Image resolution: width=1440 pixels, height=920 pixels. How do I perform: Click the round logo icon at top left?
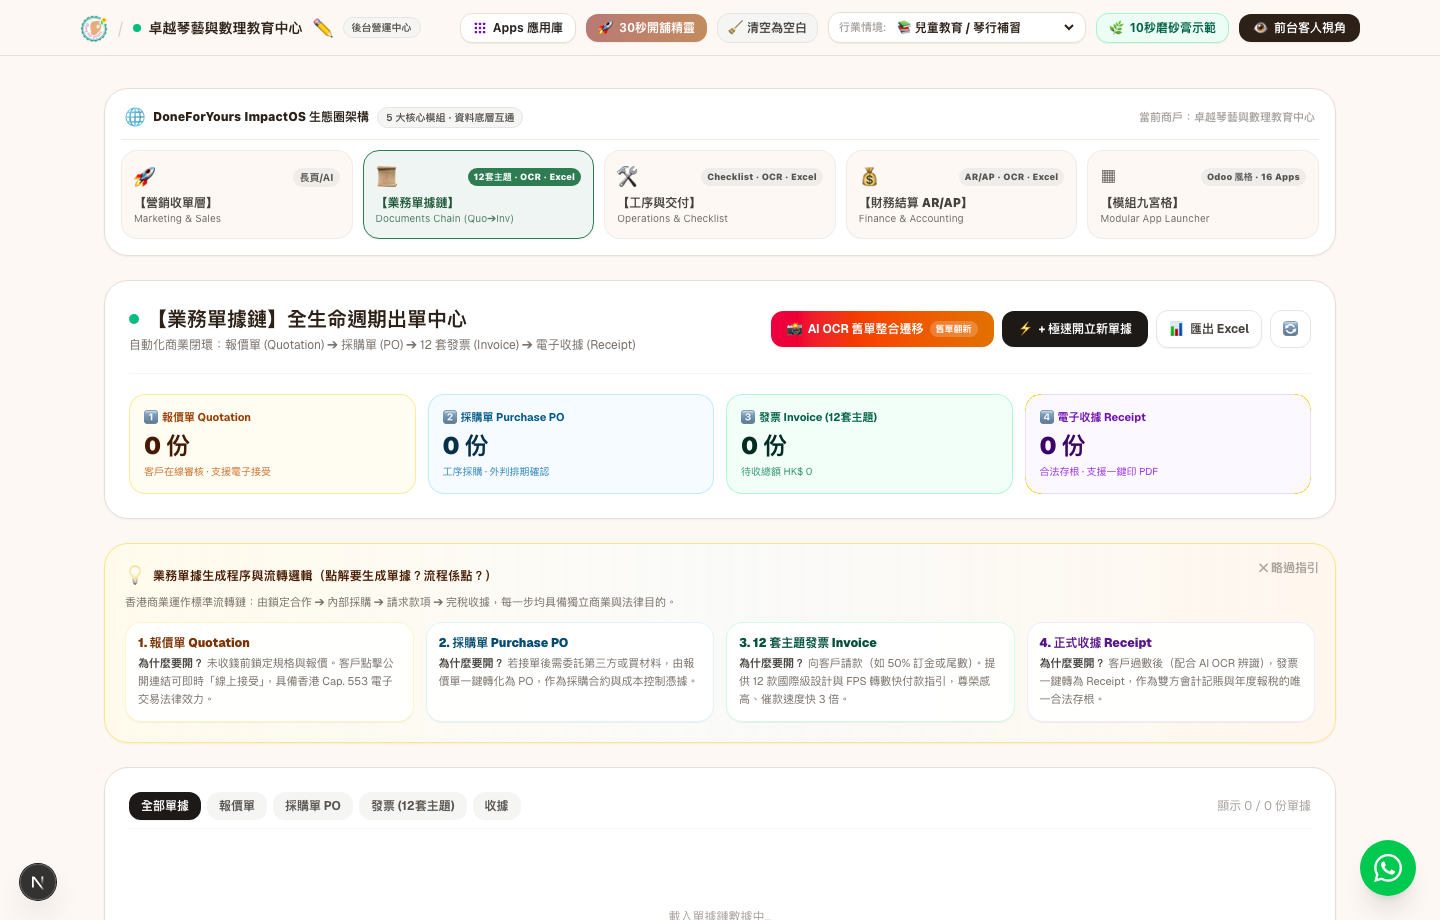coord(94,28)
